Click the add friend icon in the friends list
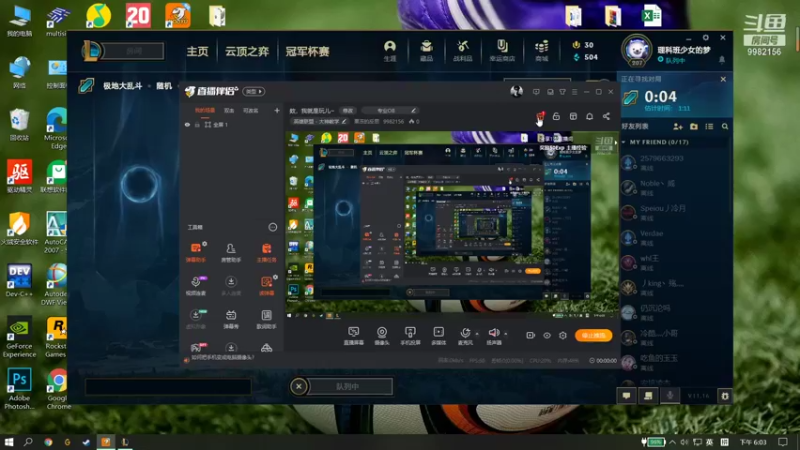The image size is (800, 450). coord(678,126)
